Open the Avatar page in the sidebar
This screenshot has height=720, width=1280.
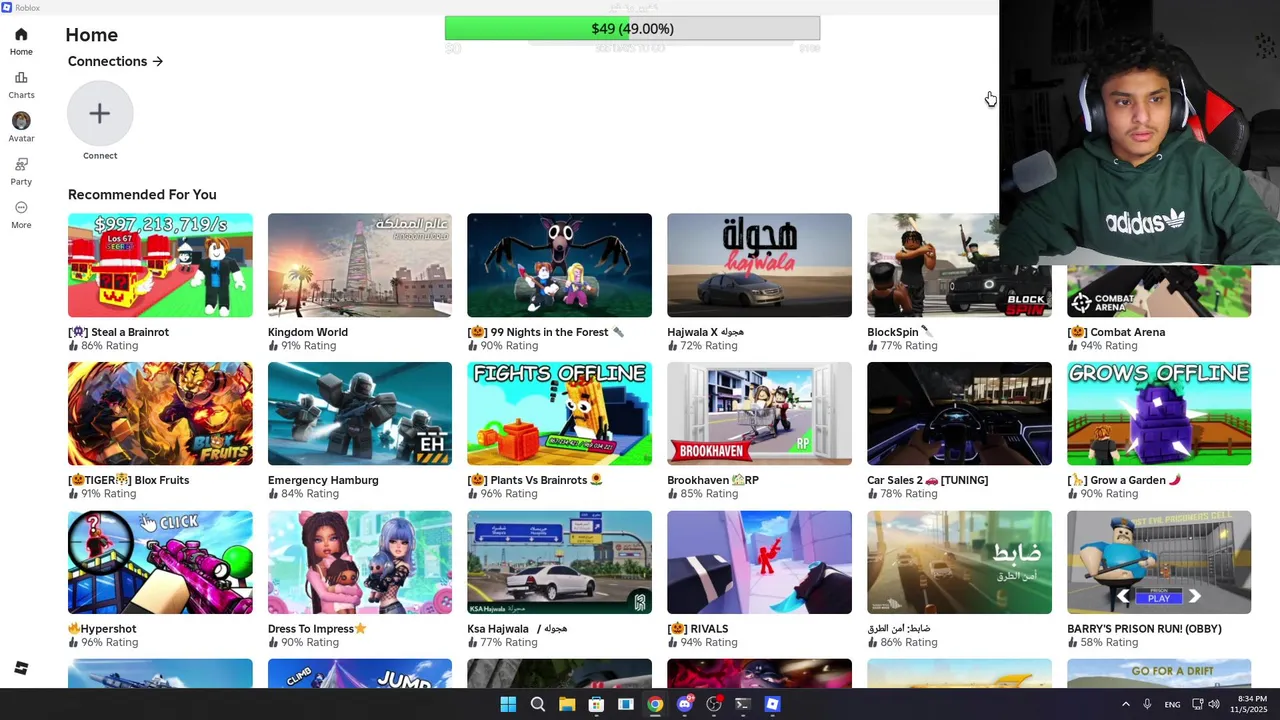pyautogui.click(x=21, y=127)
